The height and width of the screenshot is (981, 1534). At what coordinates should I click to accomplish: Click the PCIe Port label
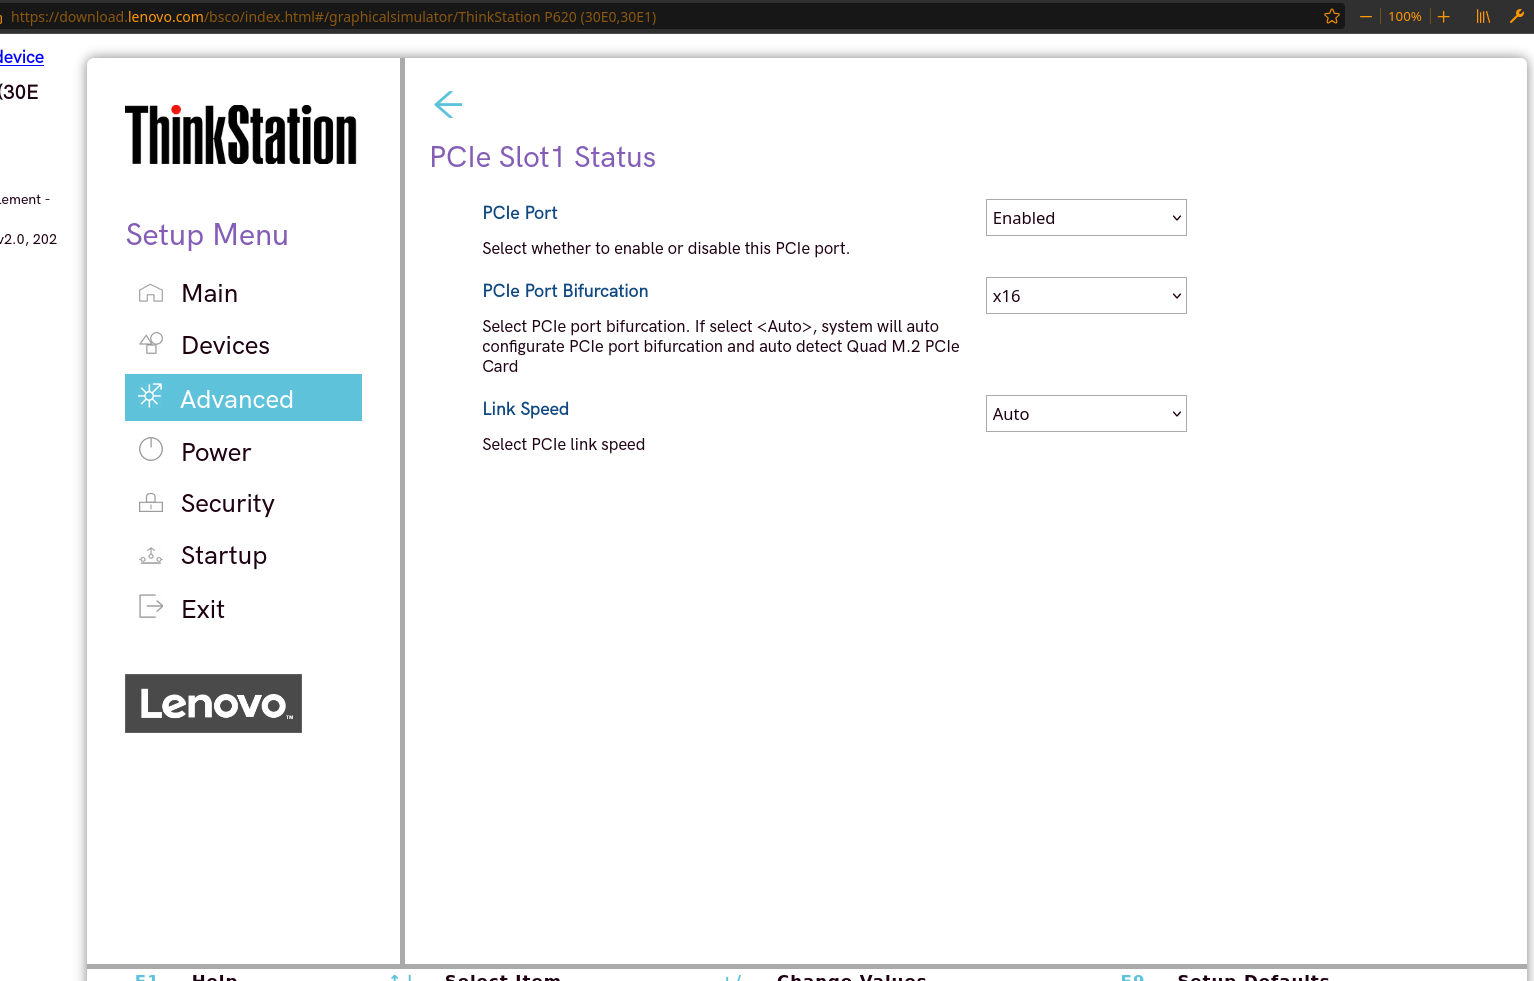tap(520, 213)
